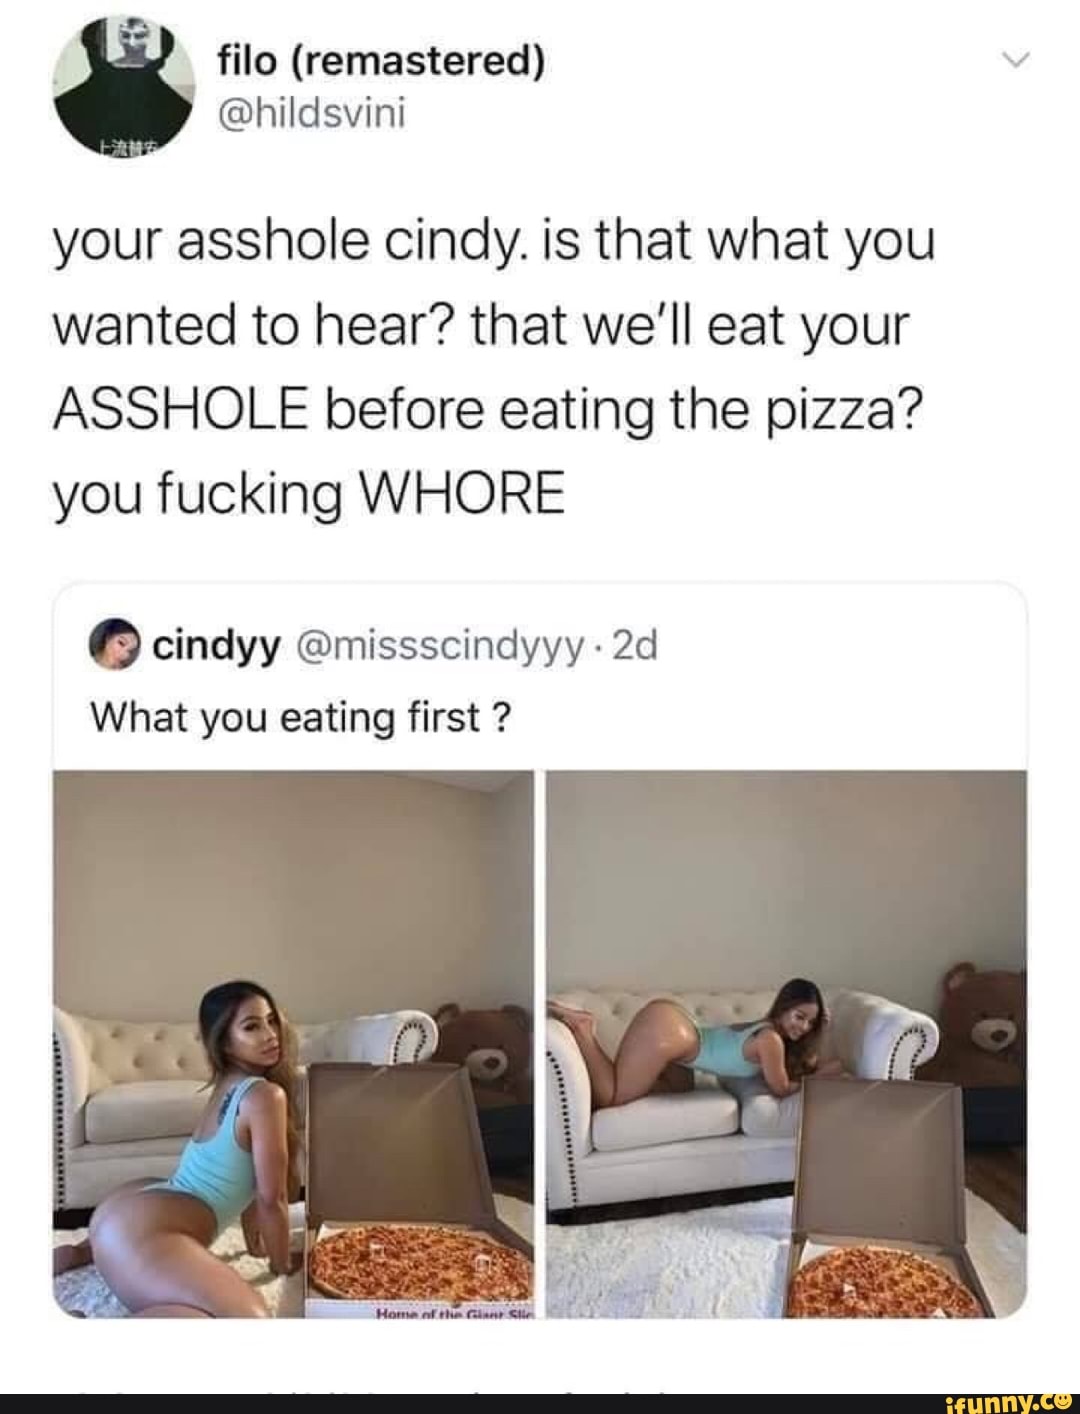Open the 'What you eating first ?' quoted text
The image size is (1080, 1414).
pos(302,716)
